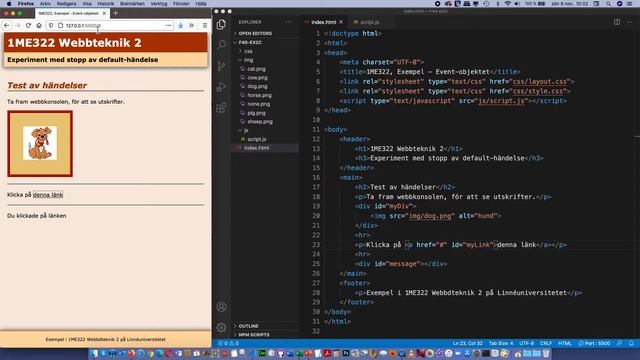
Task: Open the editor More Actions ellipsis
Action: click(630, 22)
